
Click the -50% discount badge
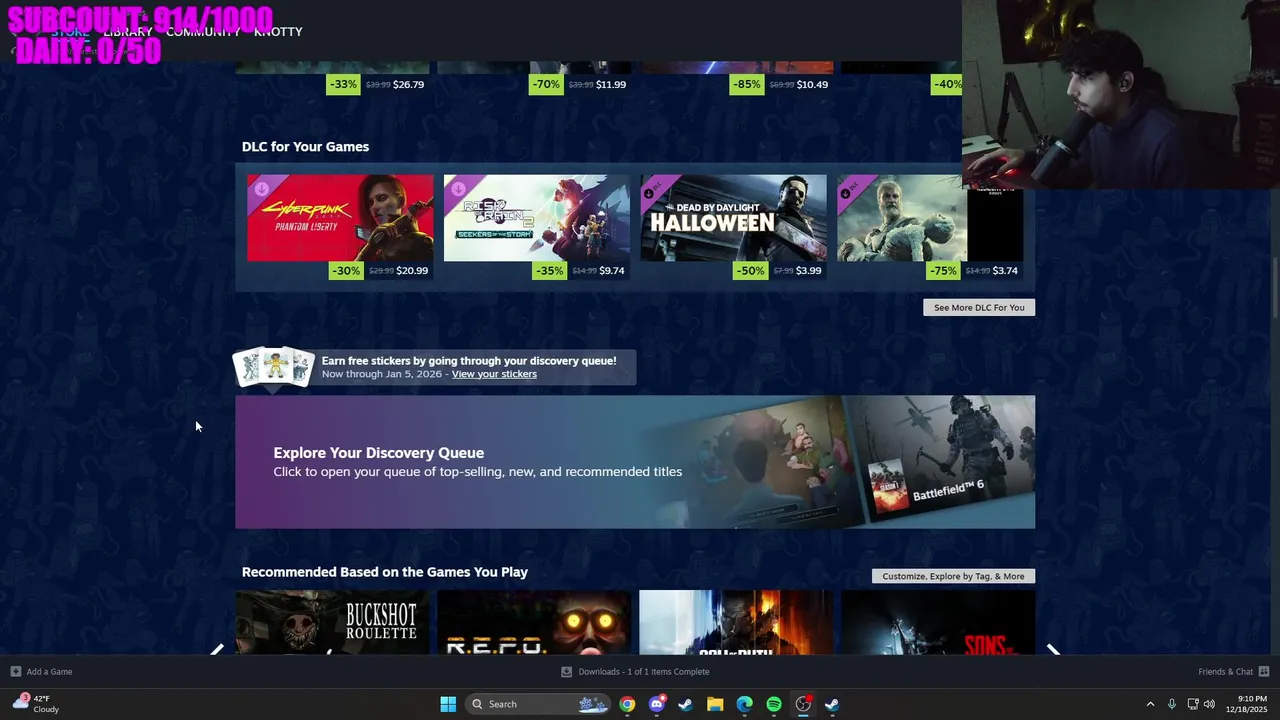(x=750, y=271)
